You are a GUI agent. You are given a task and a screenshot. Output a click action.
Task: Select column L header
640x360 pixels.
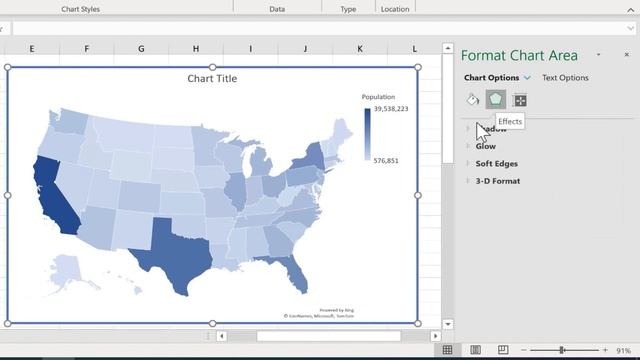tap(414, 49)
